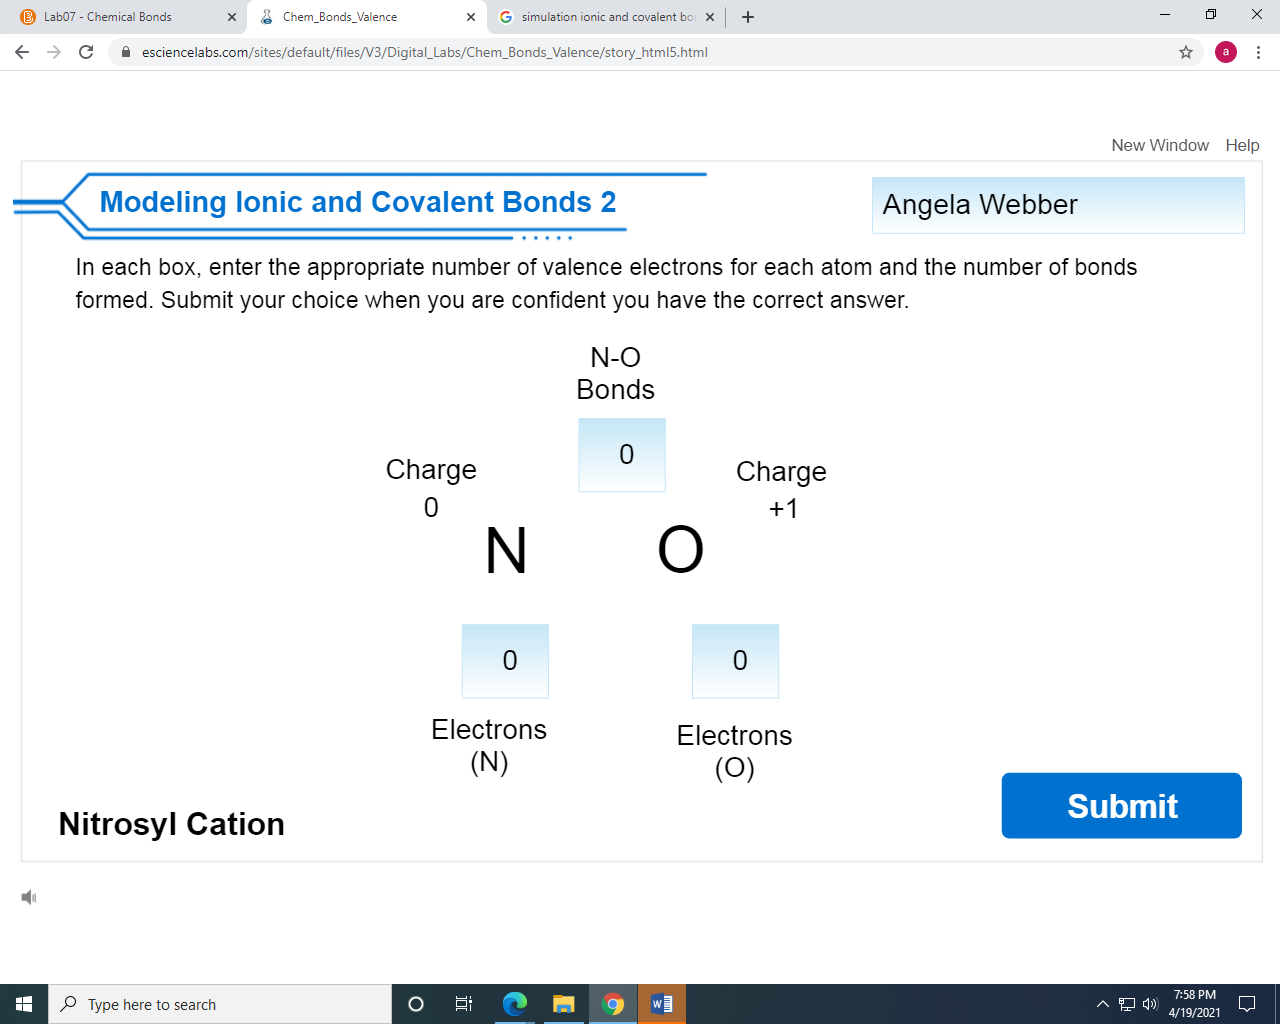Switch to the Google simulation search tab

pos(606,17)
